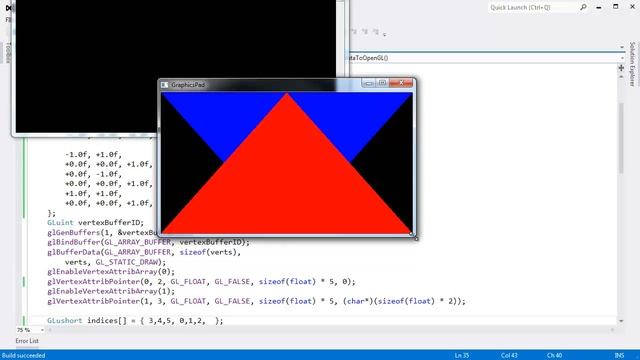Click the GraphicsPad window title bar text
This screenshot has width=640, height=360.
(x=188, y=85)
